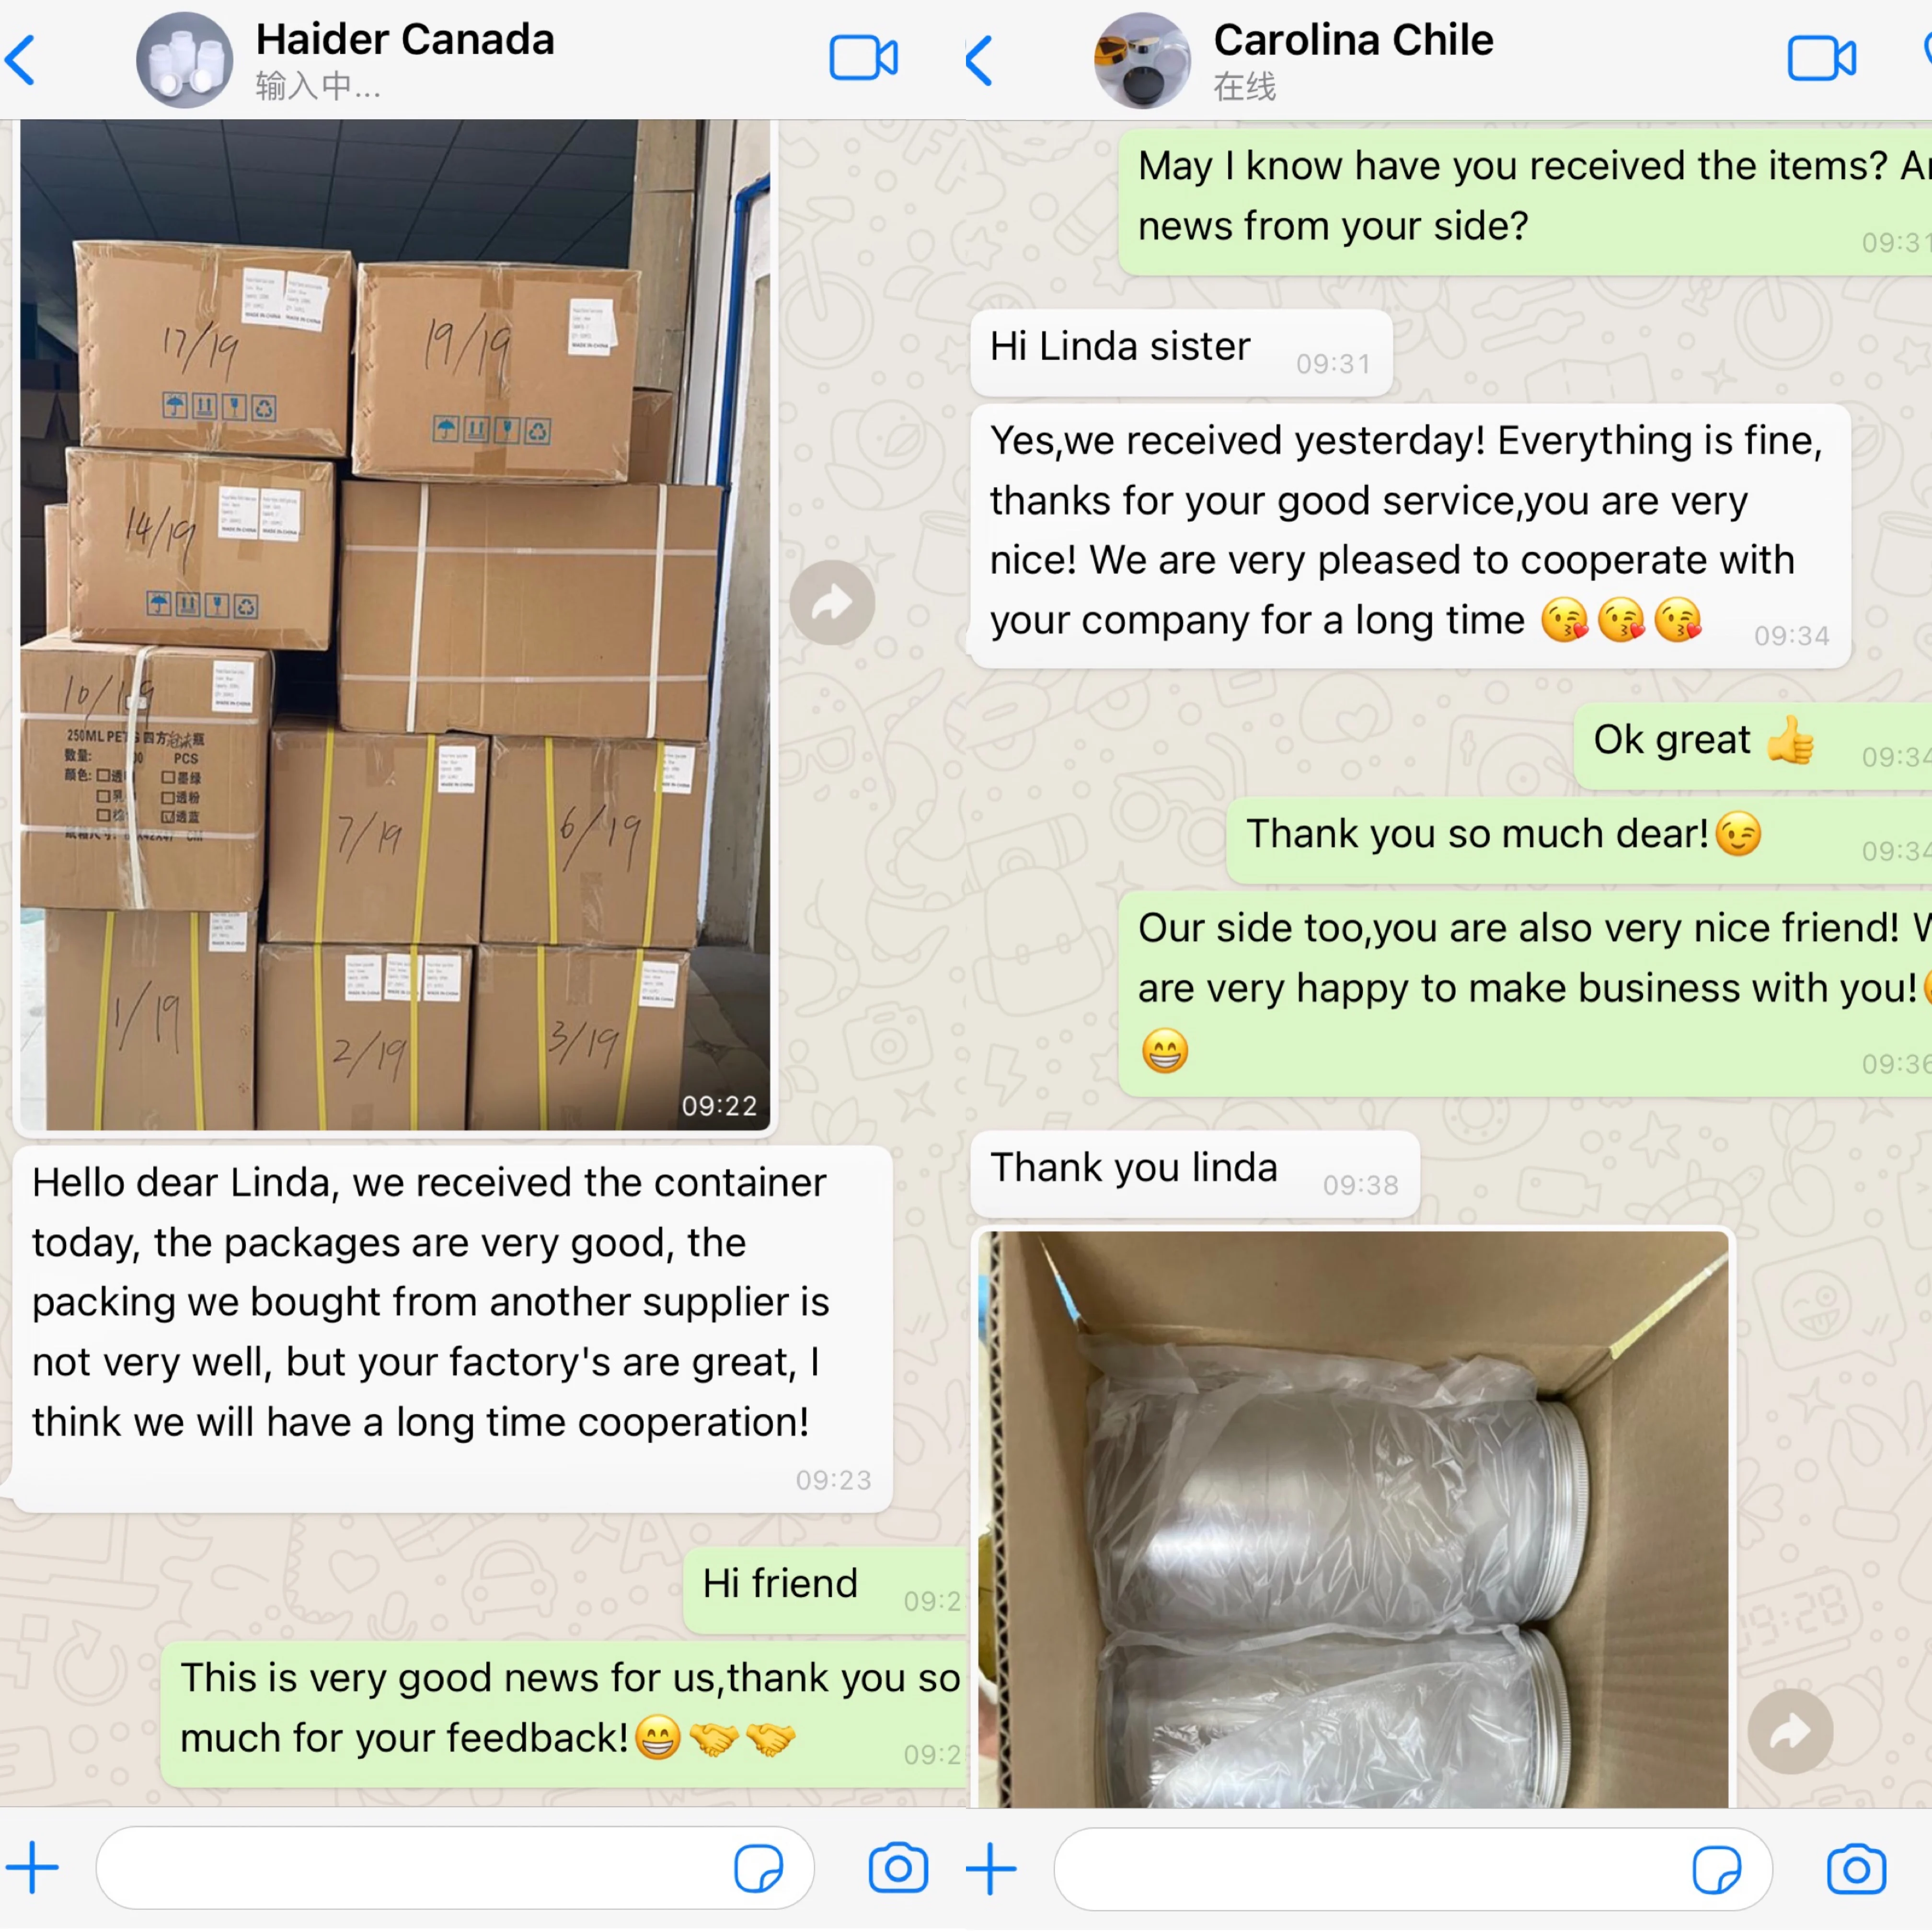Image resolution: width=1932 pixels, height=1931 pixels.
Task: Go back from Haider Canada chat
Action: tap(21, 59)
